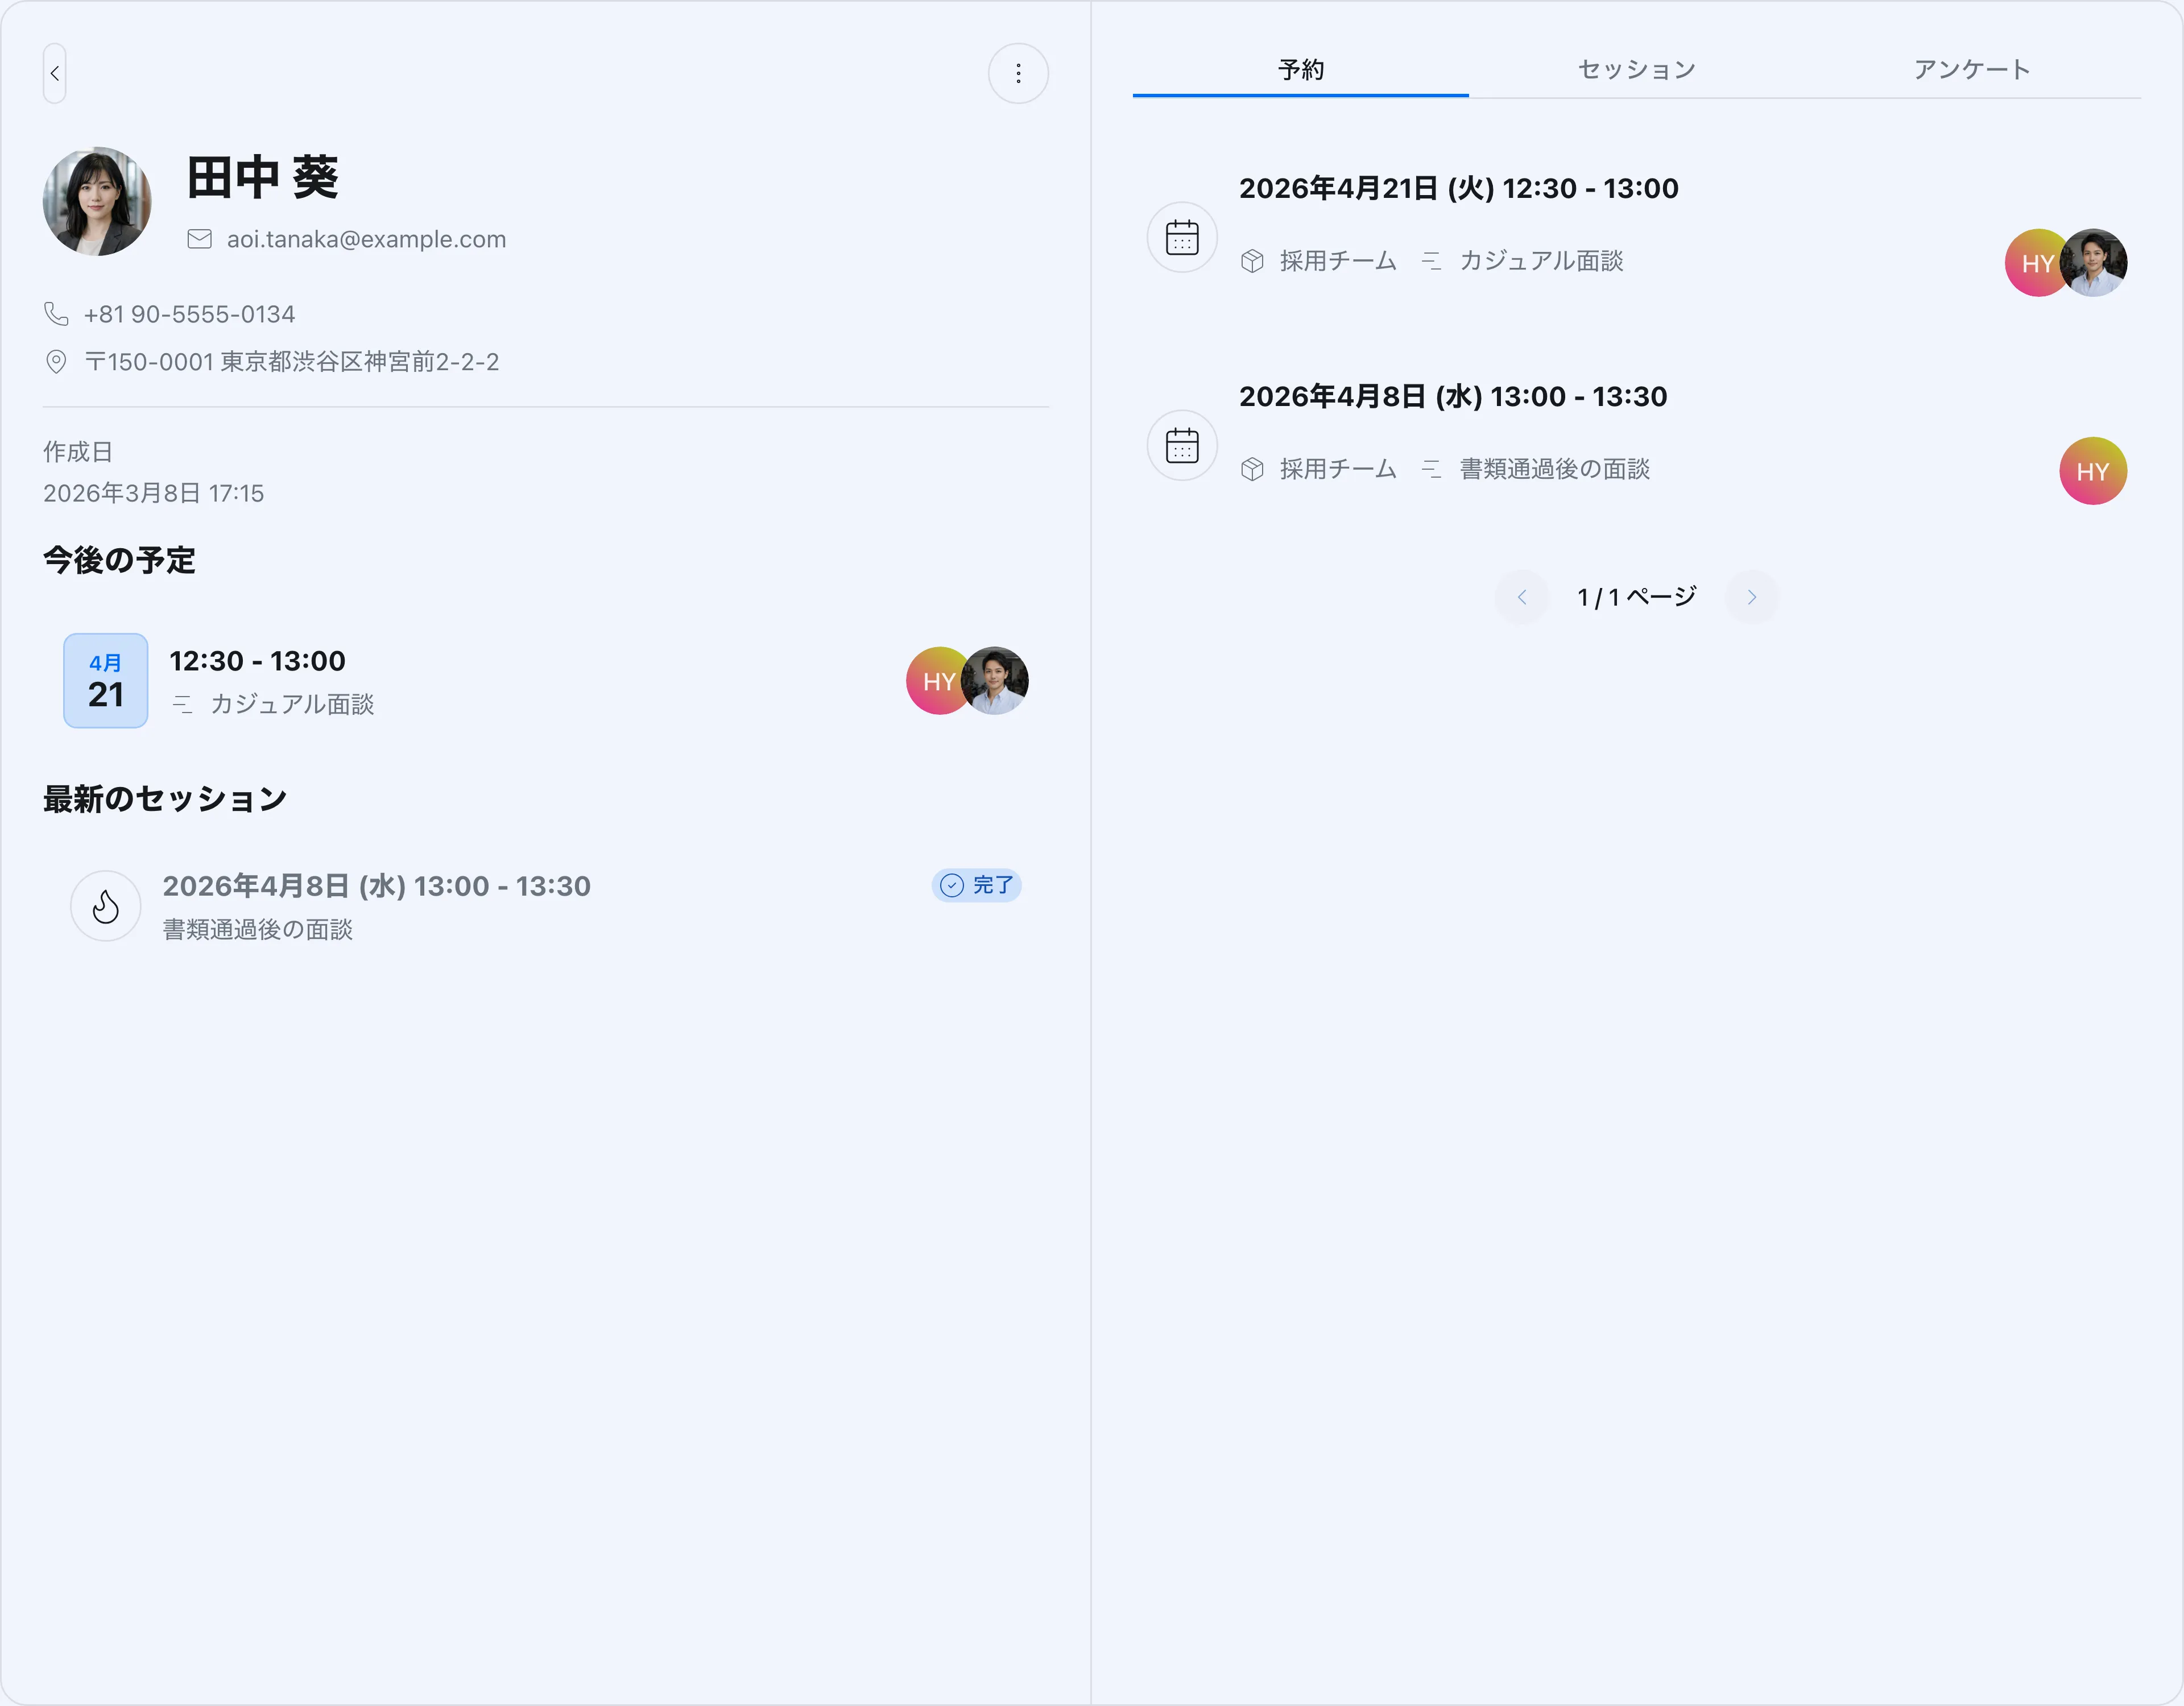This screenshot has height=1706, width=2184.
Task: Click the address 〒150-0001 東京都渋谷区神宮前2-2-2
Action: click(292, 362)
